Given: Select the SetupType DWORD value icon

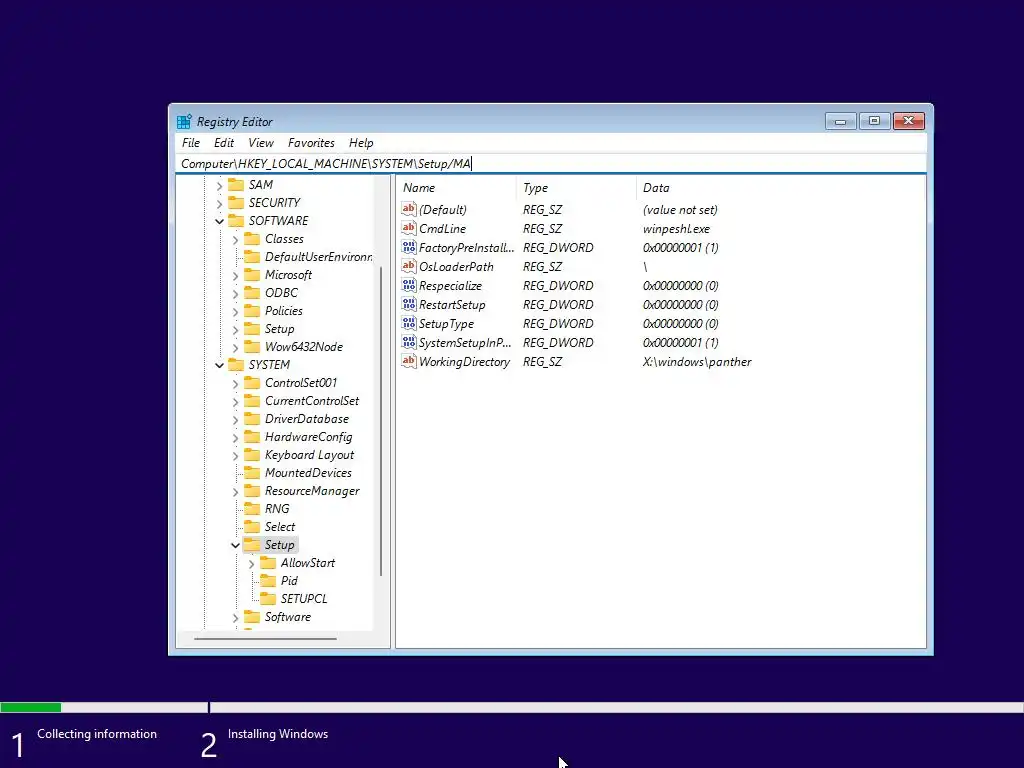Looking at the screenshot, I should [x=409, y=323].
